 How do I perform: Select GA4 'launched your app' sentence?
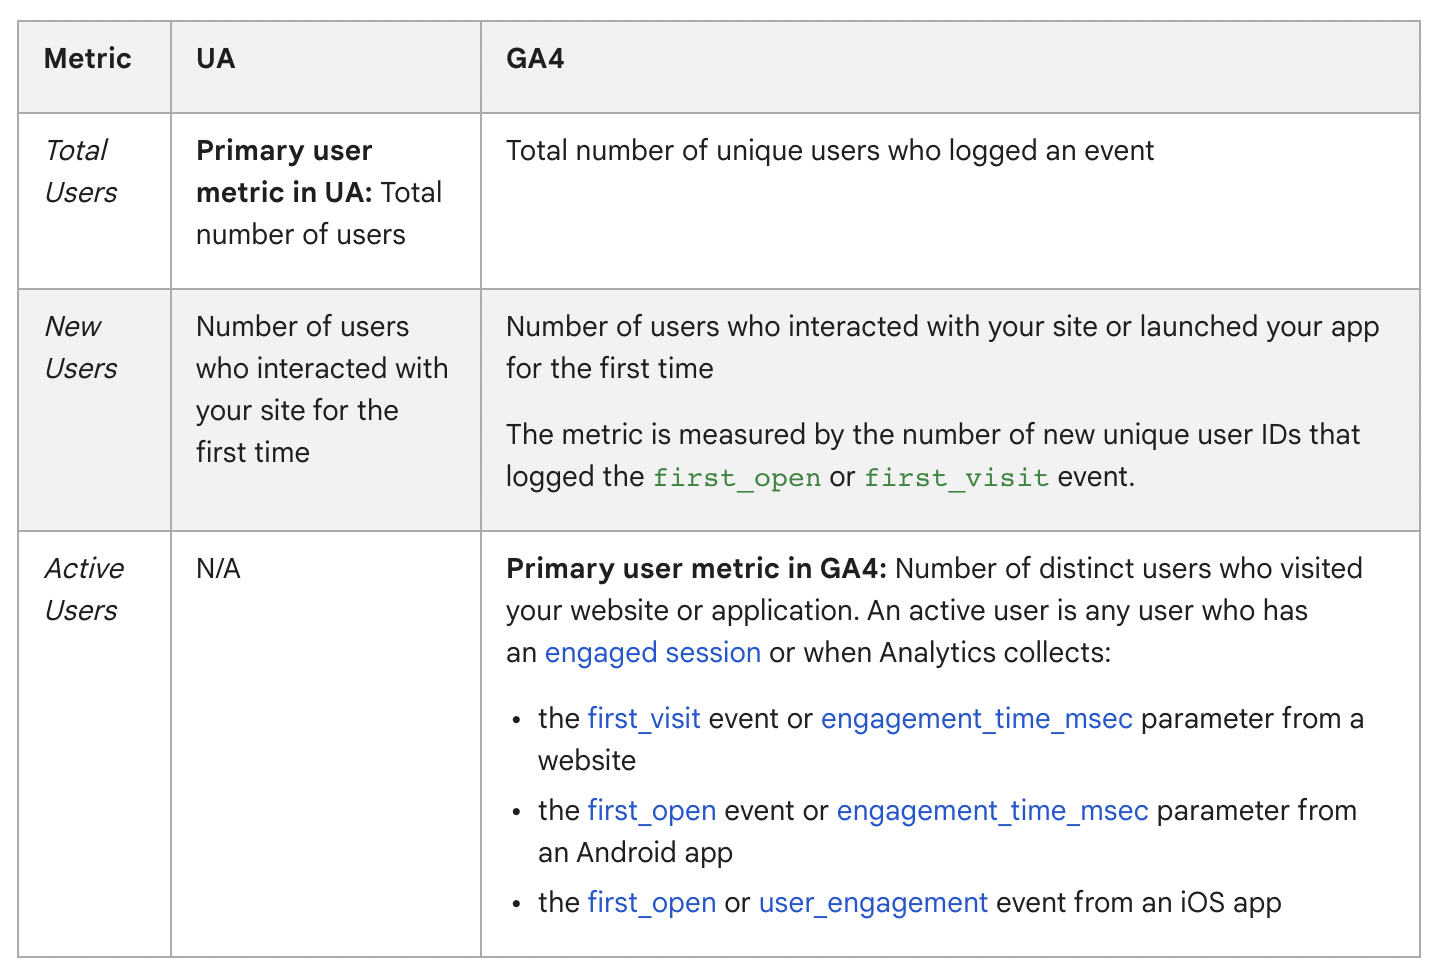pos(943,347)
